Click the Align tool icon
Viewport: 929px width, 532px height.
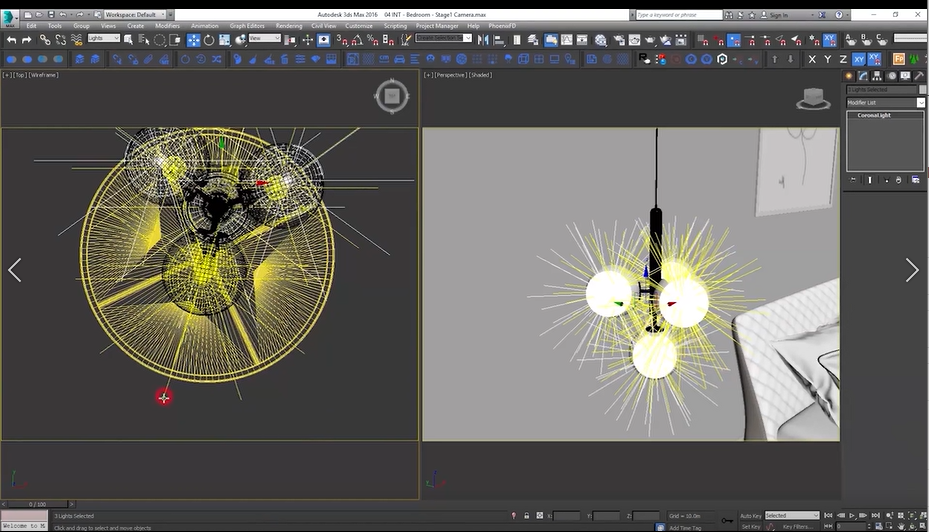(x=499, y=40)
